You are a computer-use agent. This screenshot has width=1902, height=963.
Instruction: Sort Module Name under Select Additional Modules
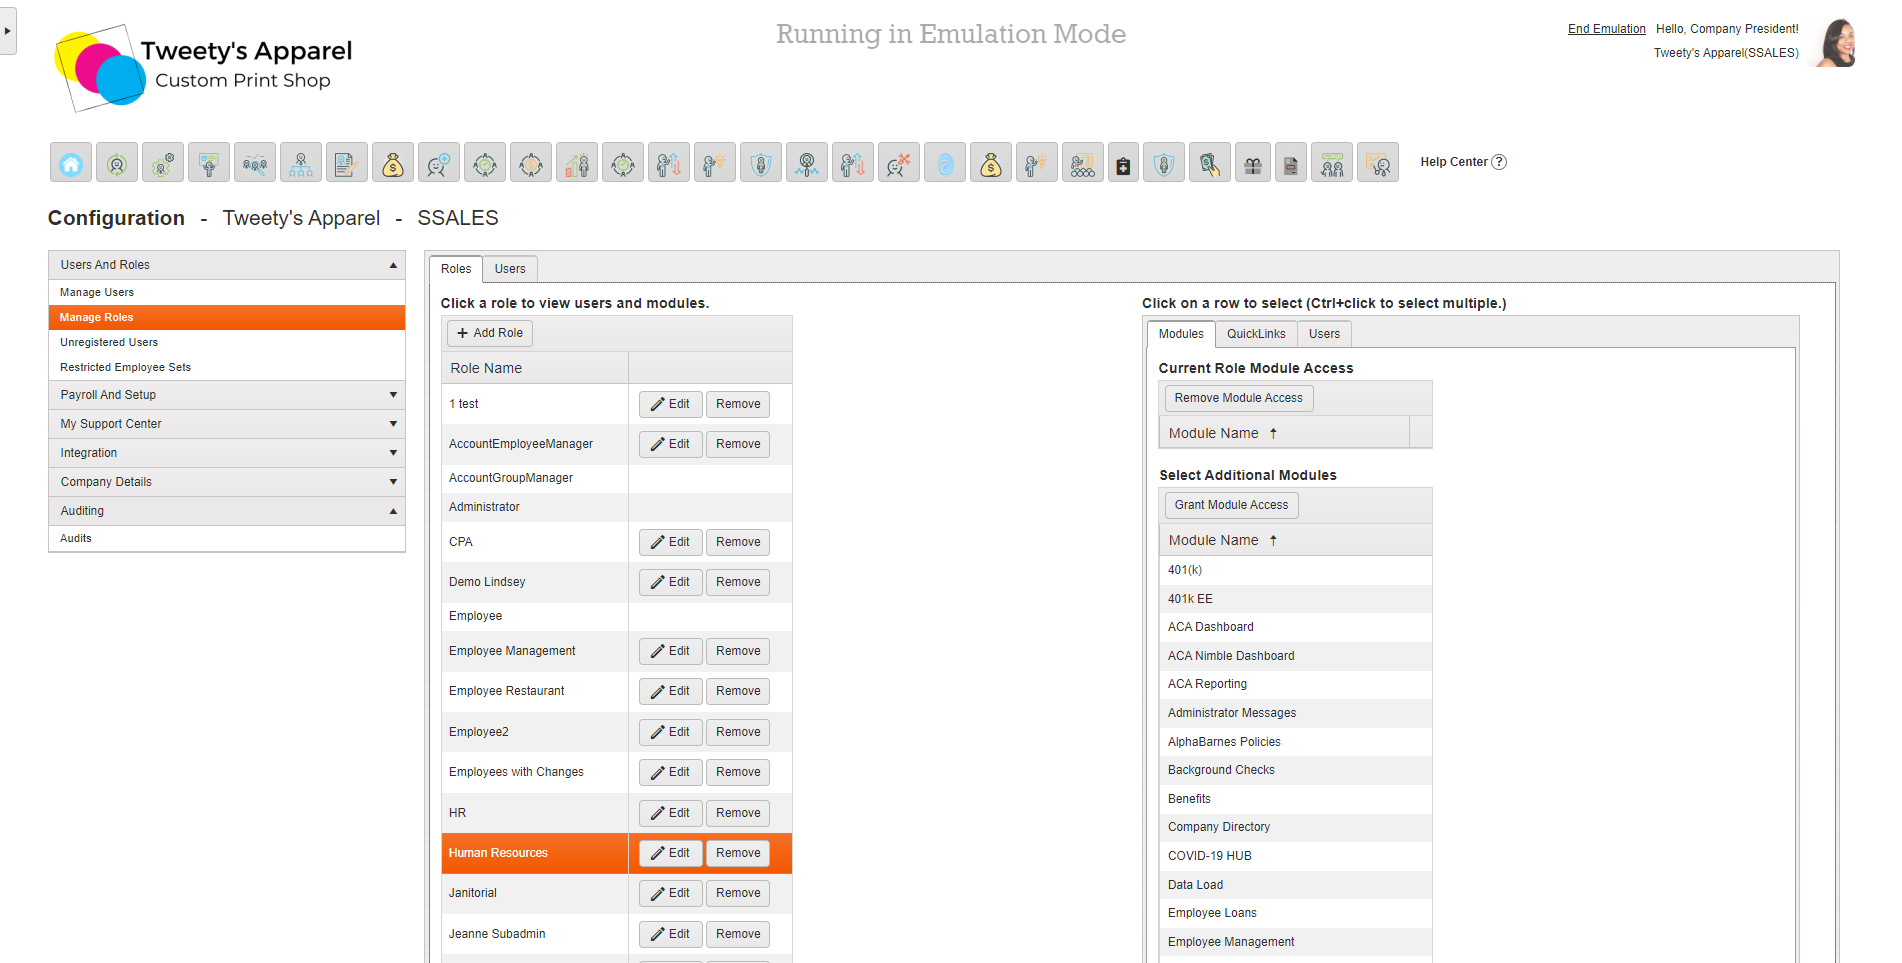[1295, 540]
